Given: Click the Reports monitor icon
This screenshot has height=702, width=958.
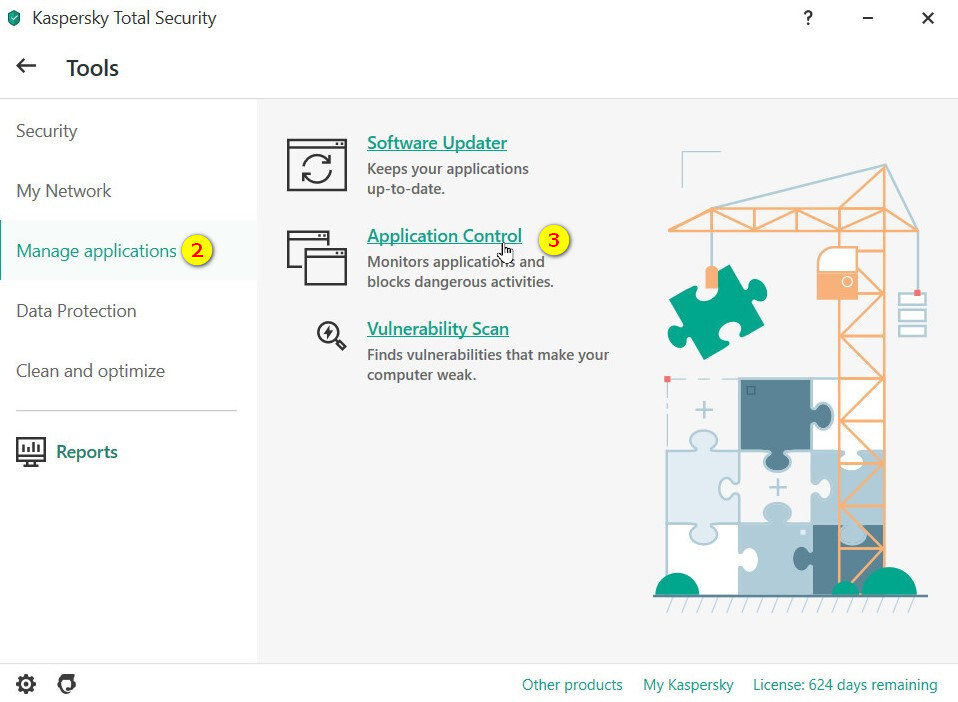Looking at the screenshot, I should (x=31, y=452).
